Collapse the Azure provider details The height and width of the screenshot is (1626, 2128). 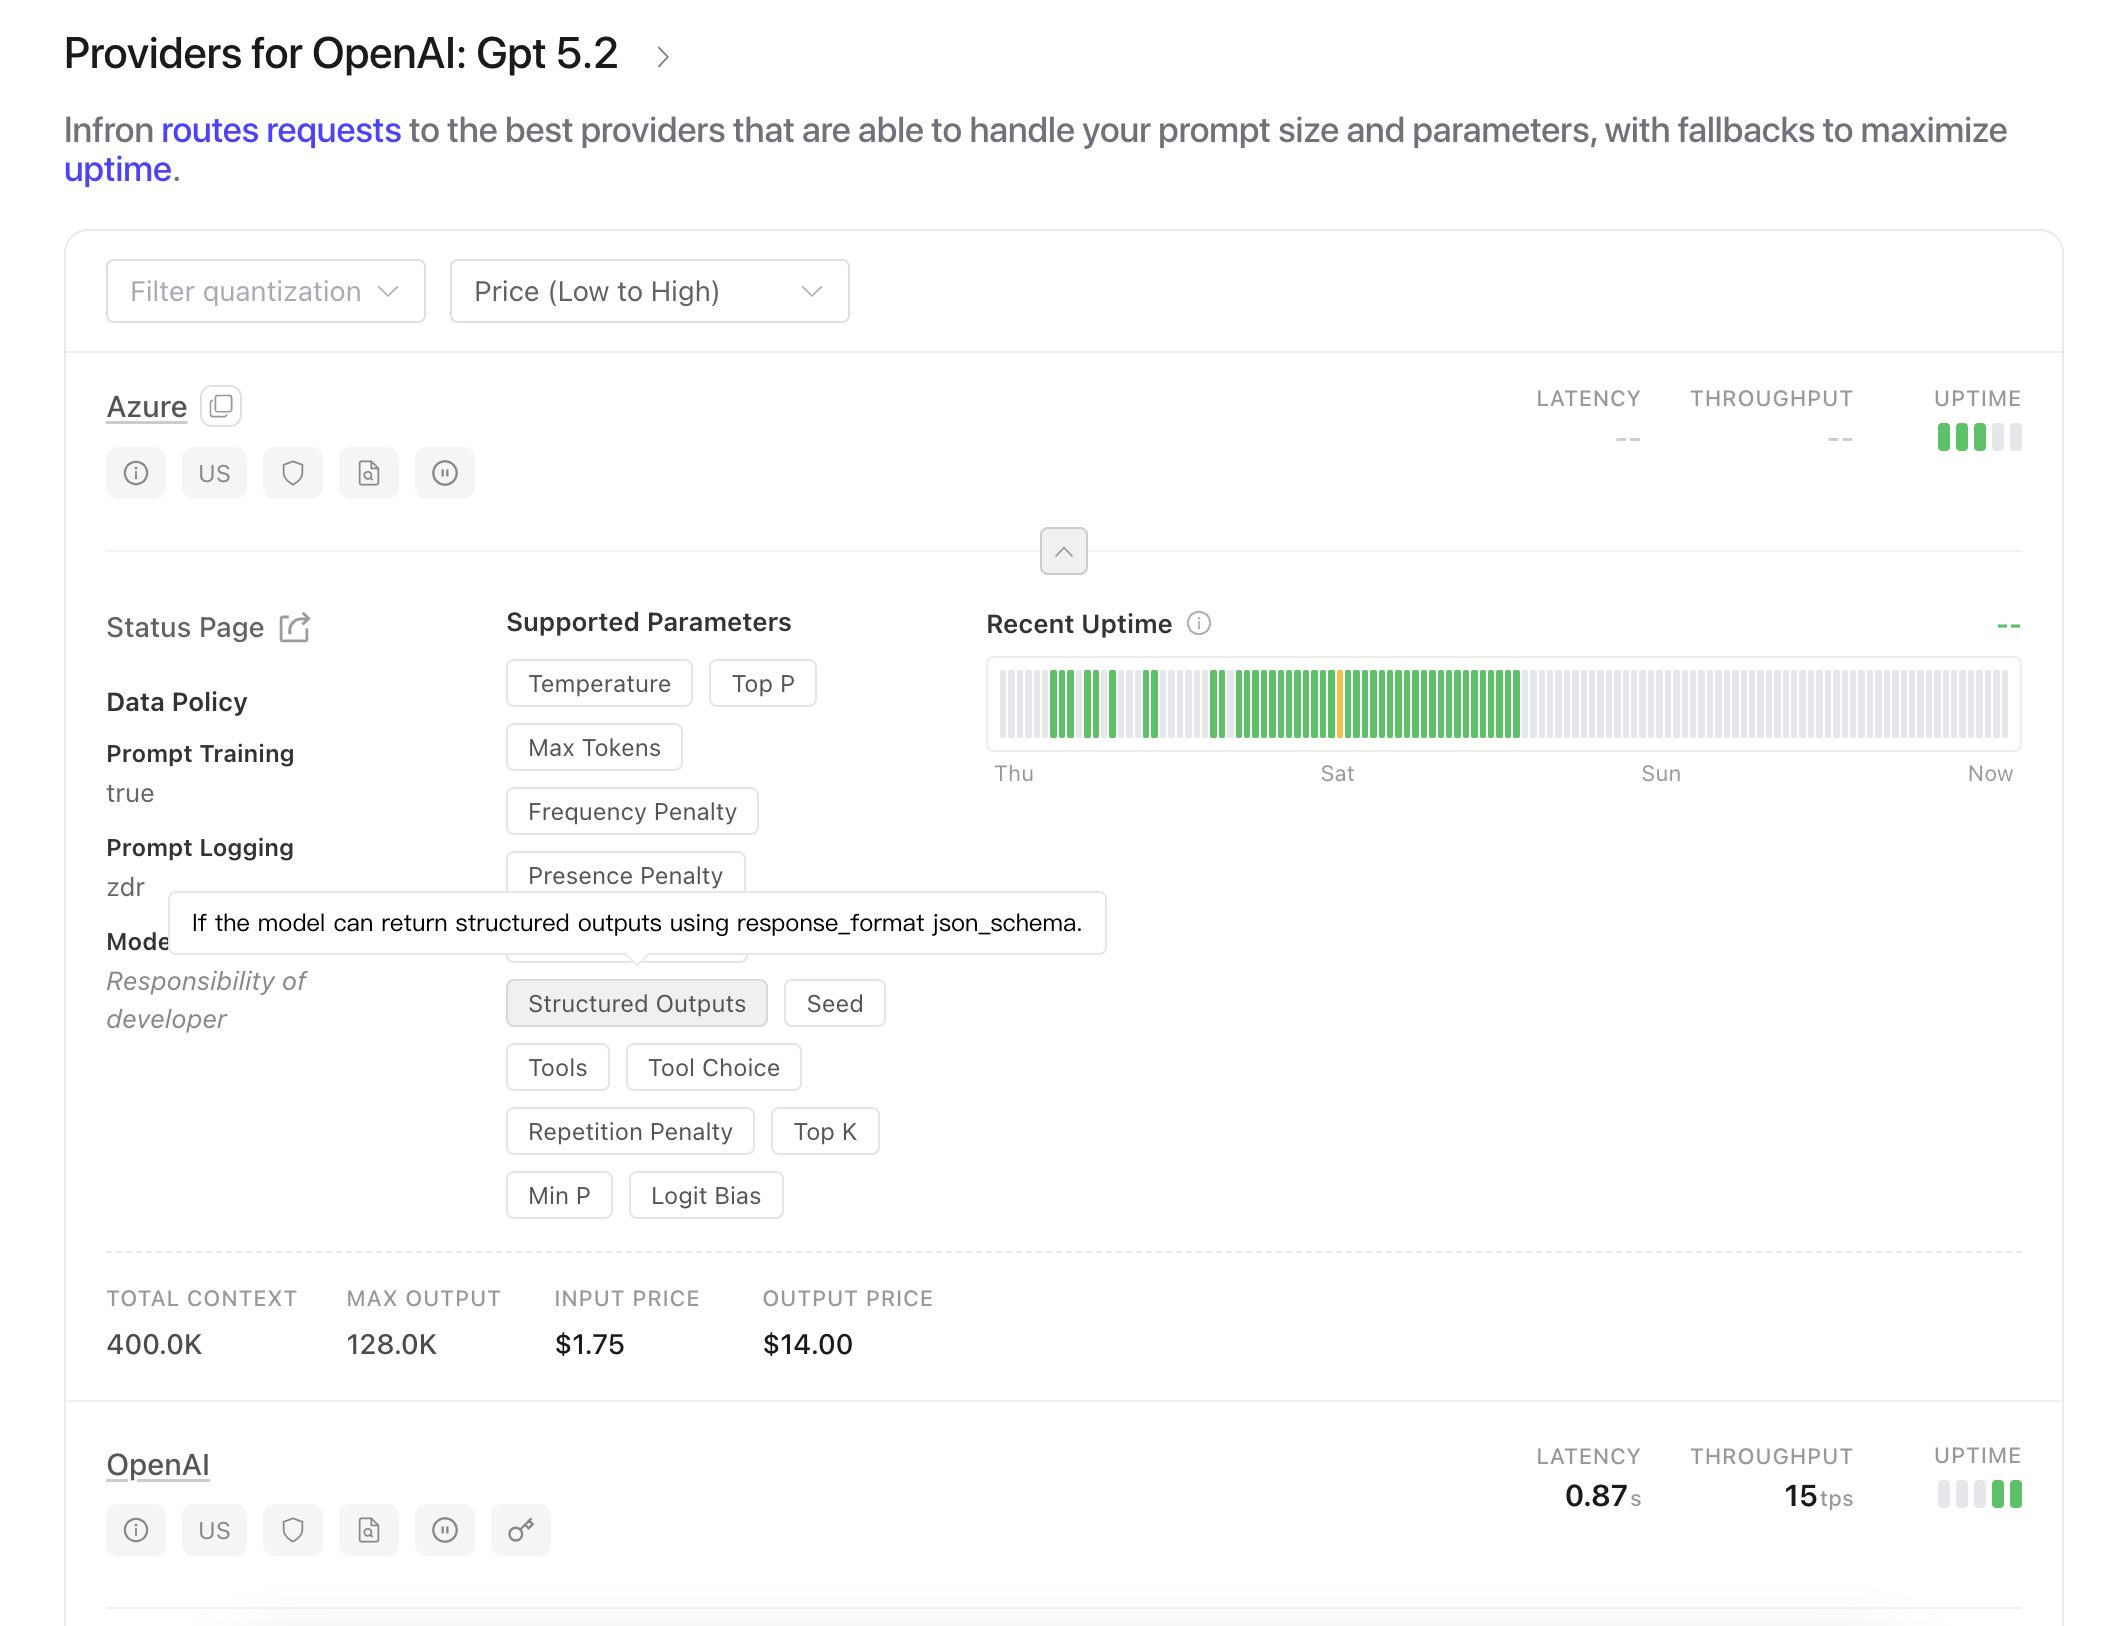tap(1063, 551)
